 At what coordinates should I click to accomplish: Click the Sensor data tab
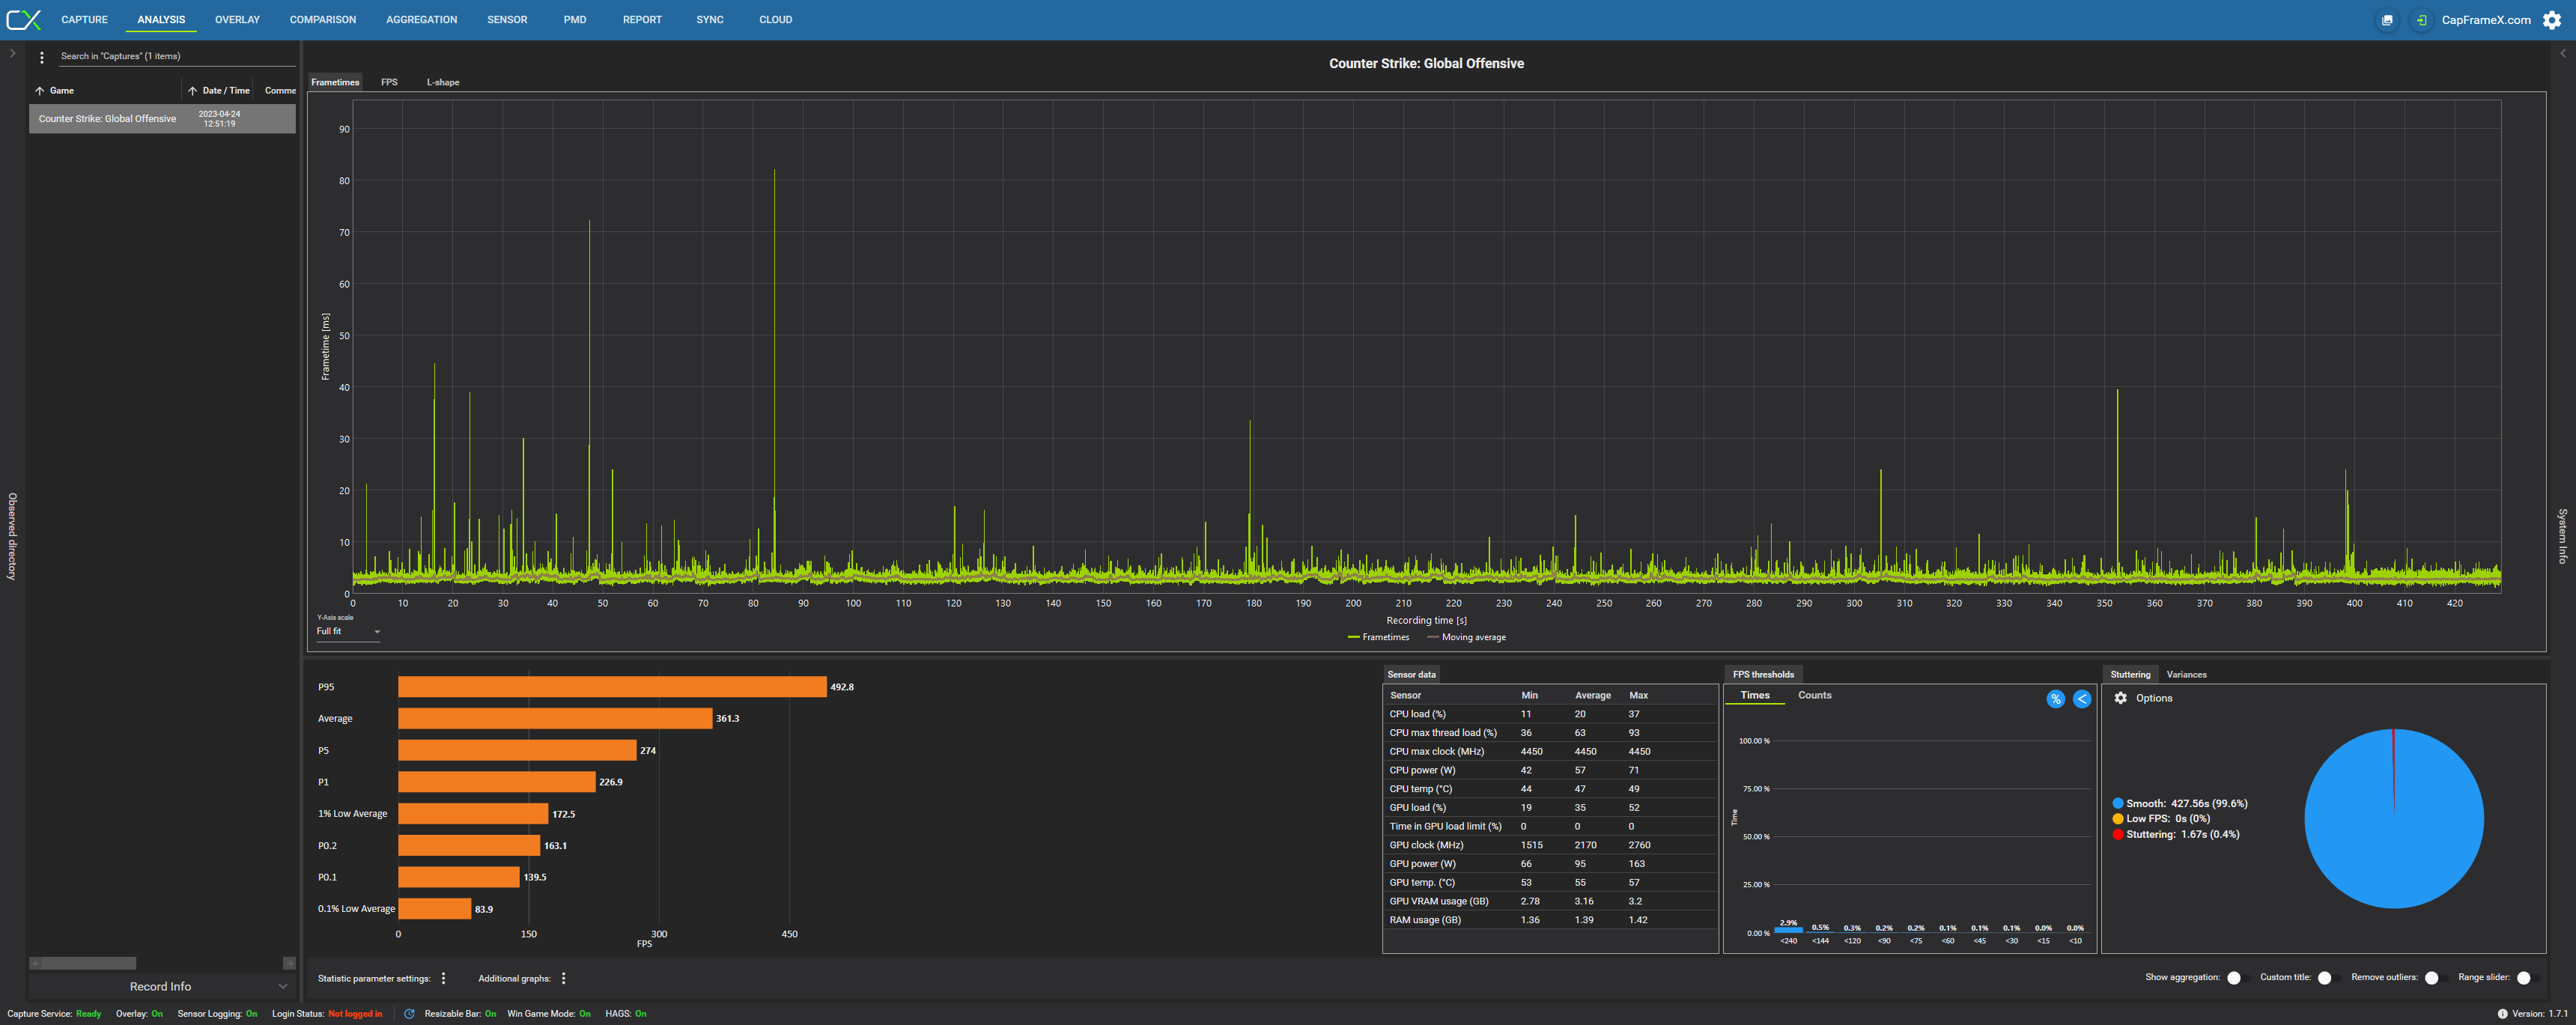1411,675
